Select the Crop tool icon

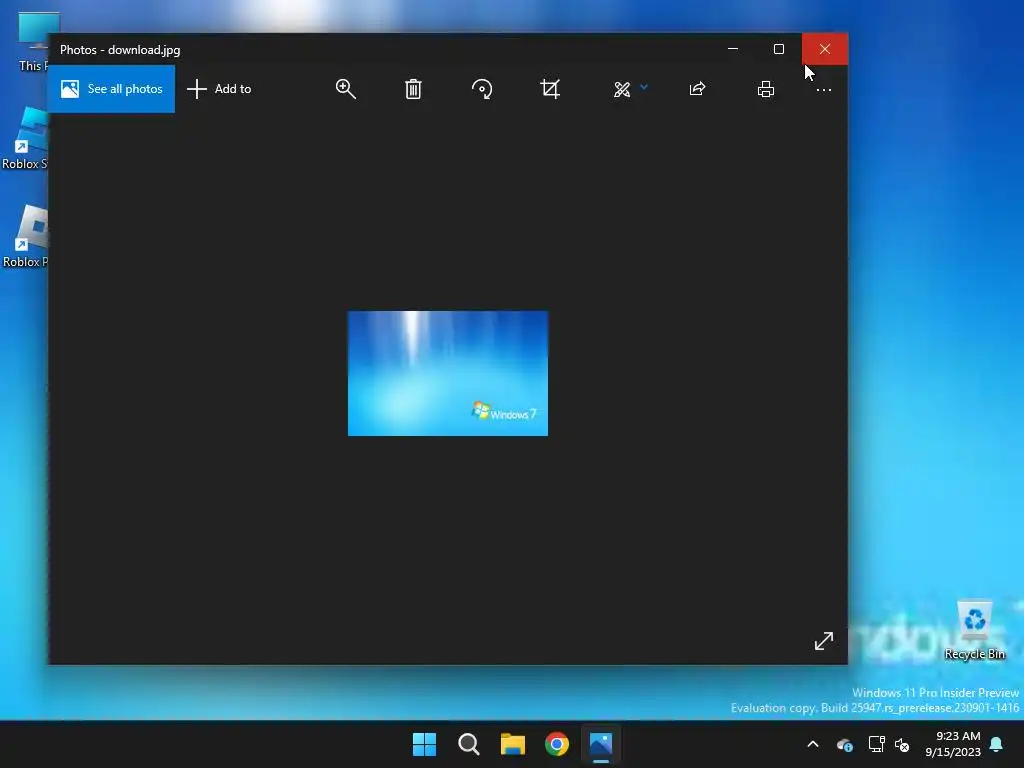[550, 89]
